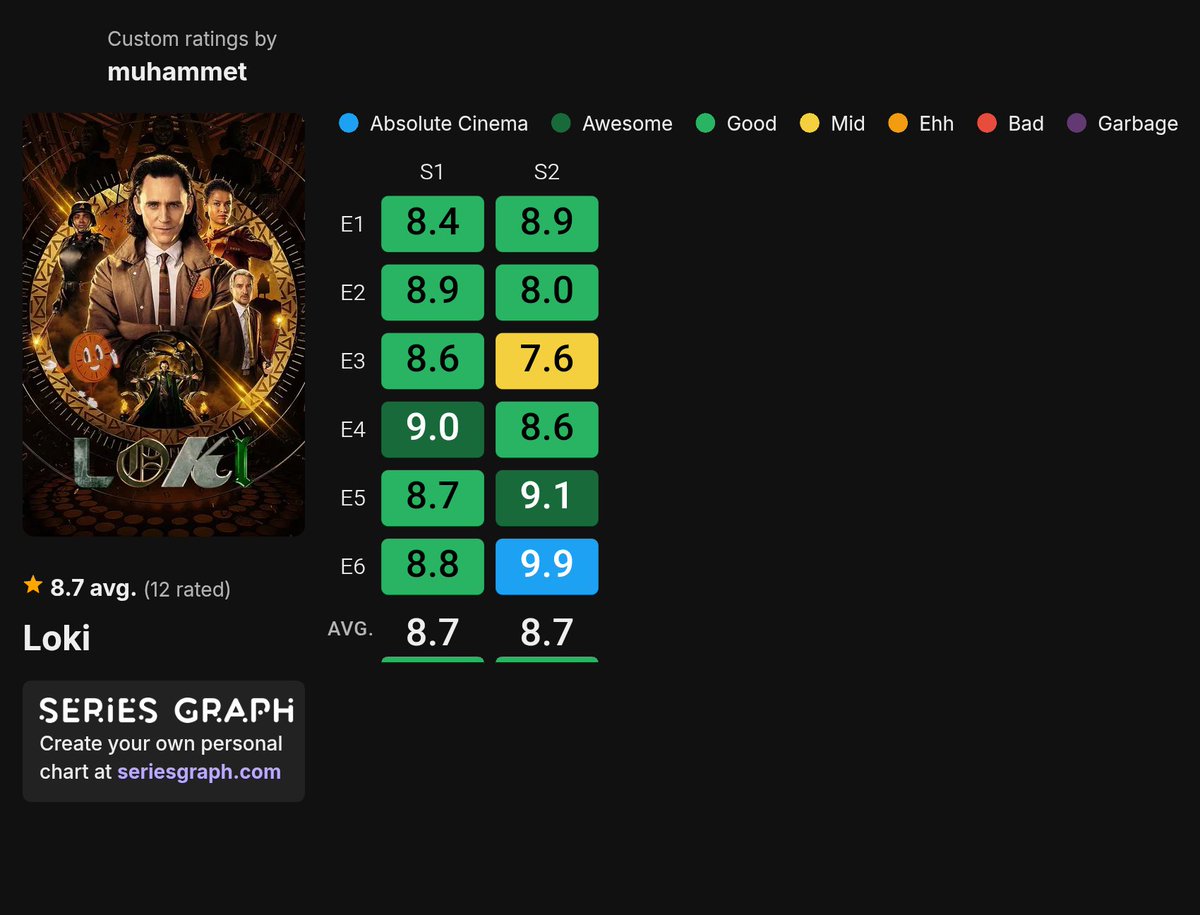
Task: Open the seriesgraph.com link
Action: click(x=199, y=772)
